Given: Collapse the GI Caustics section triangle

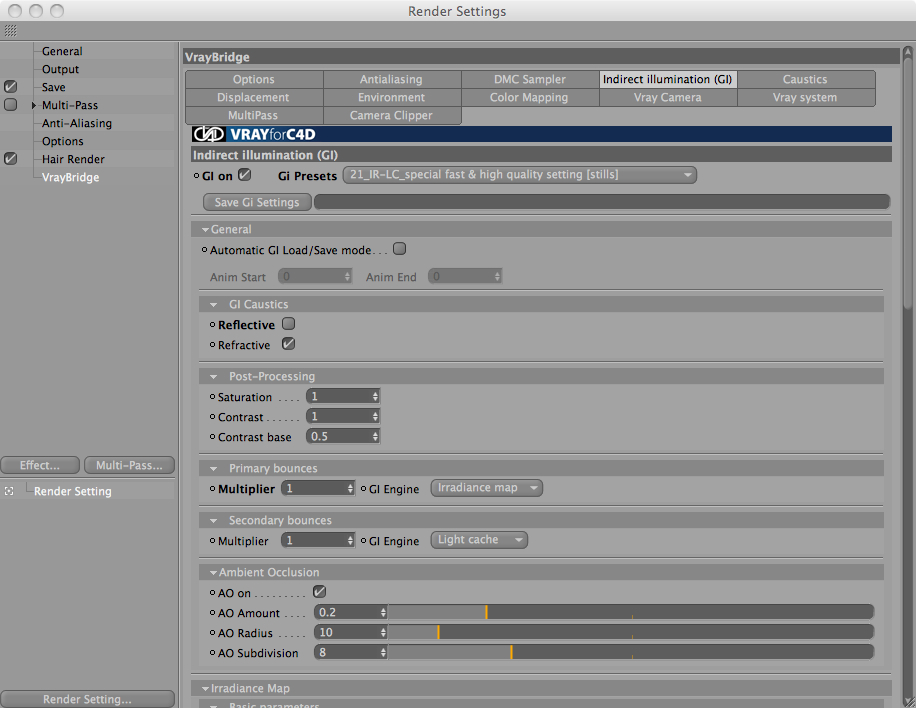Looking at the screenshot, I should click(x=214, y=305).
